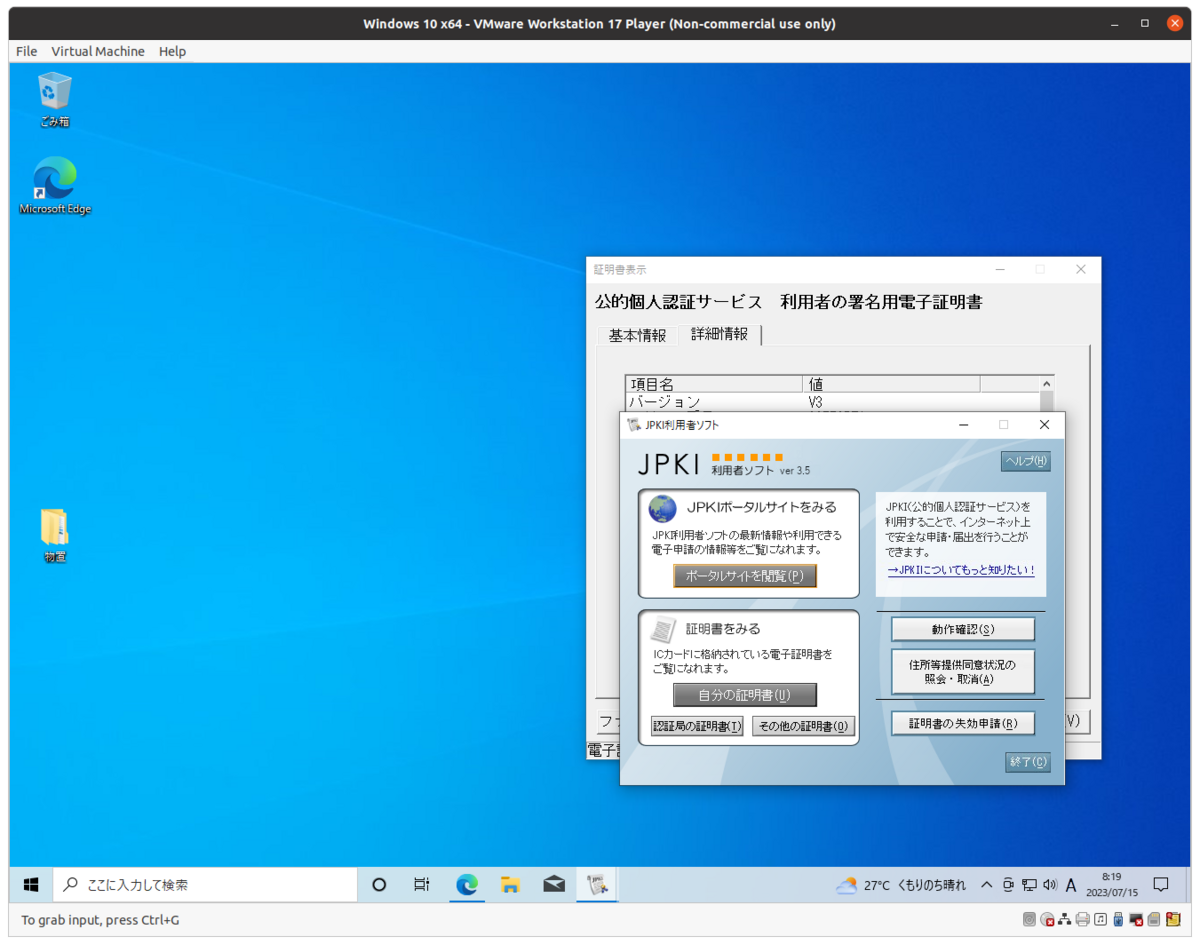The width and height of the screenshot is (1200, 945).
Task: Click the JPKI利用者ソフト title bar icon
Action: (633, 425)
